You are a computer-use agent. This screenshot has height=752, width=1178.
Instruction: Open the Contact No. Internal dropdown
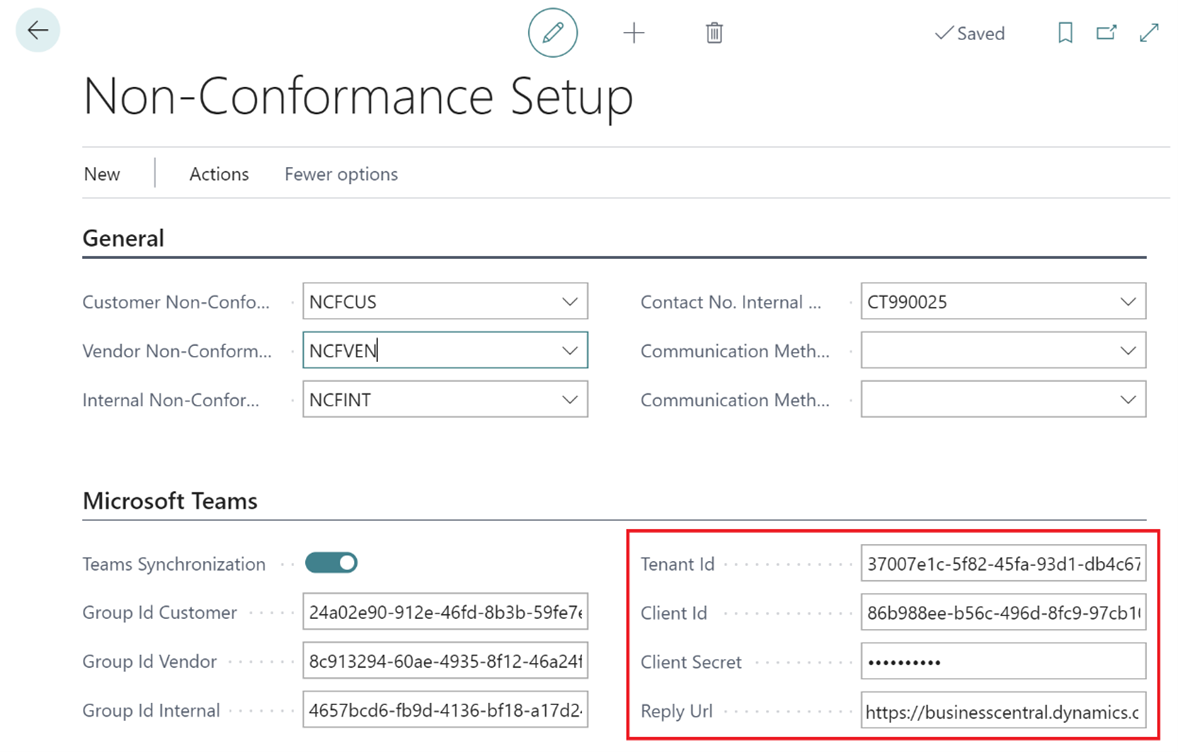[x=1127, y=302]
